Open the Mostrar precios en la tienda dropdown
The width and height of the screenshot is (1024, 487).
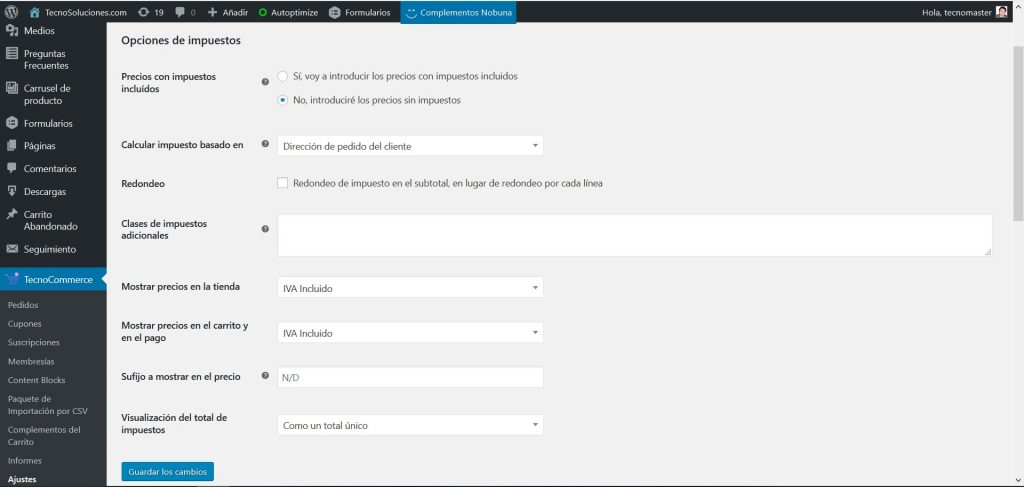click(410, 288)
